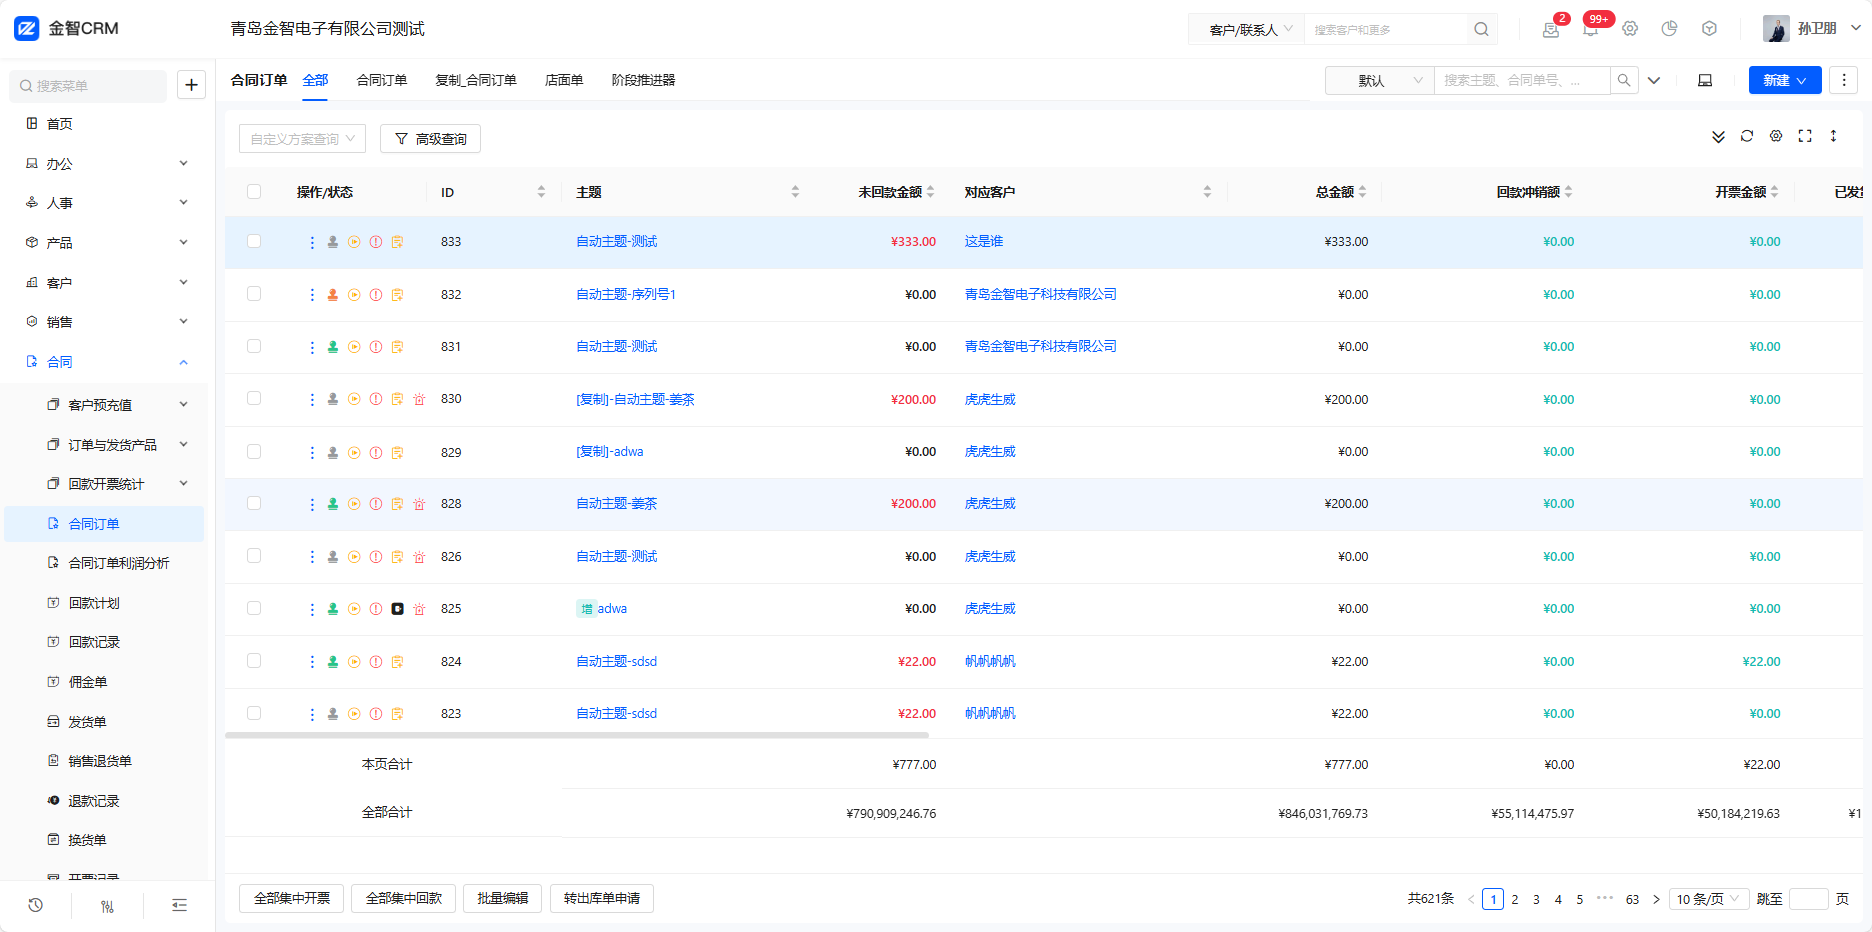Open the notification bell with 99+ badge
Screen dimensions: 1872x932
tap(1590, 29)
